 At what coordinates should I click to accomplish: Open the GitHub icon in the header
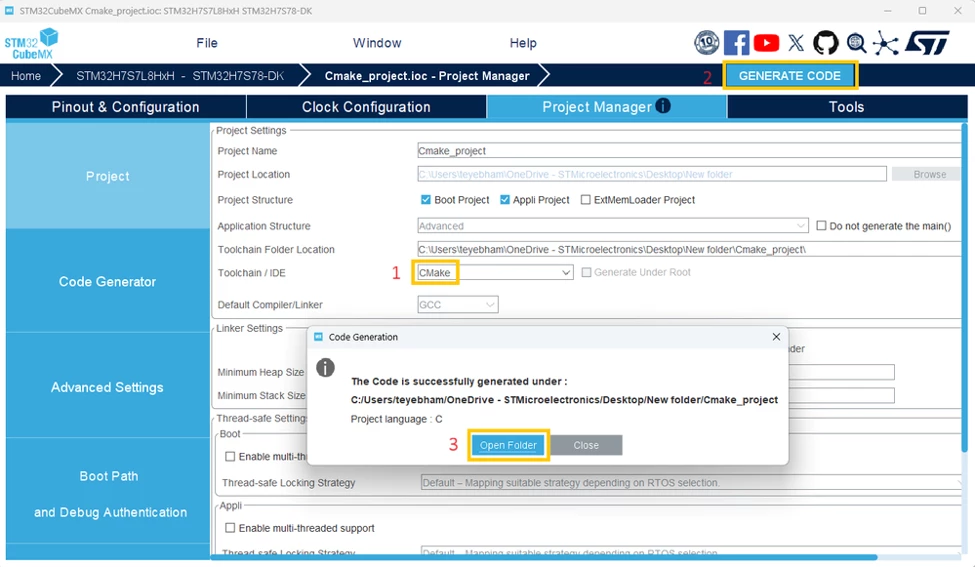point(826,43)
